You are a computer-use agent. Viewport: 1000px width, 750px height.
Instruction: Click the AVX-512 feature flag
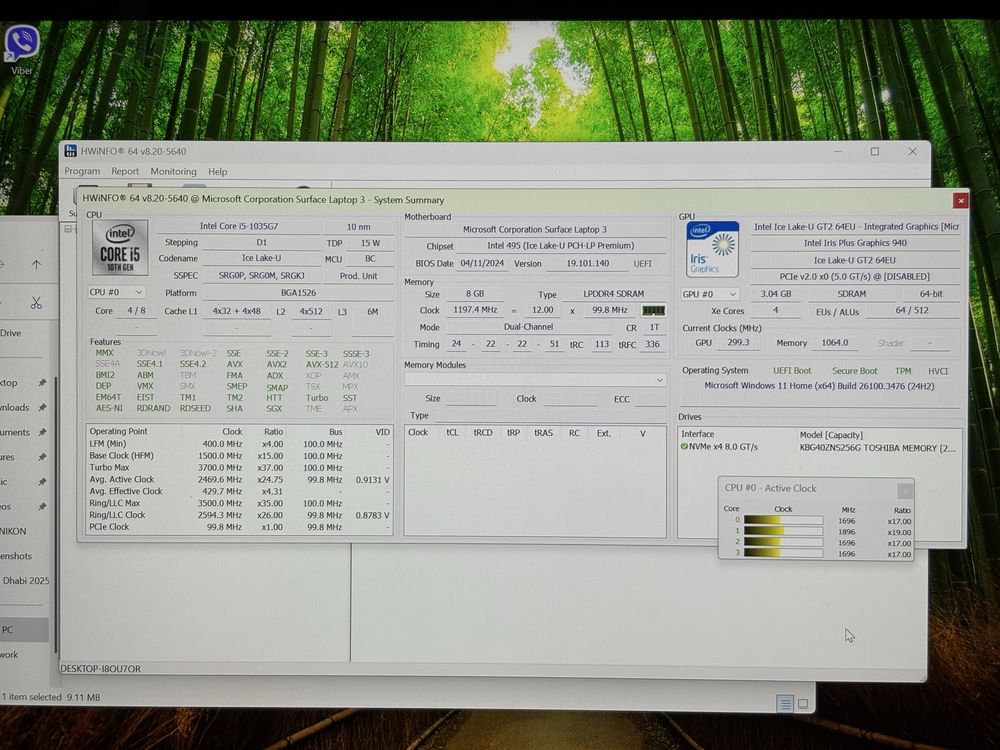[322, 365]
